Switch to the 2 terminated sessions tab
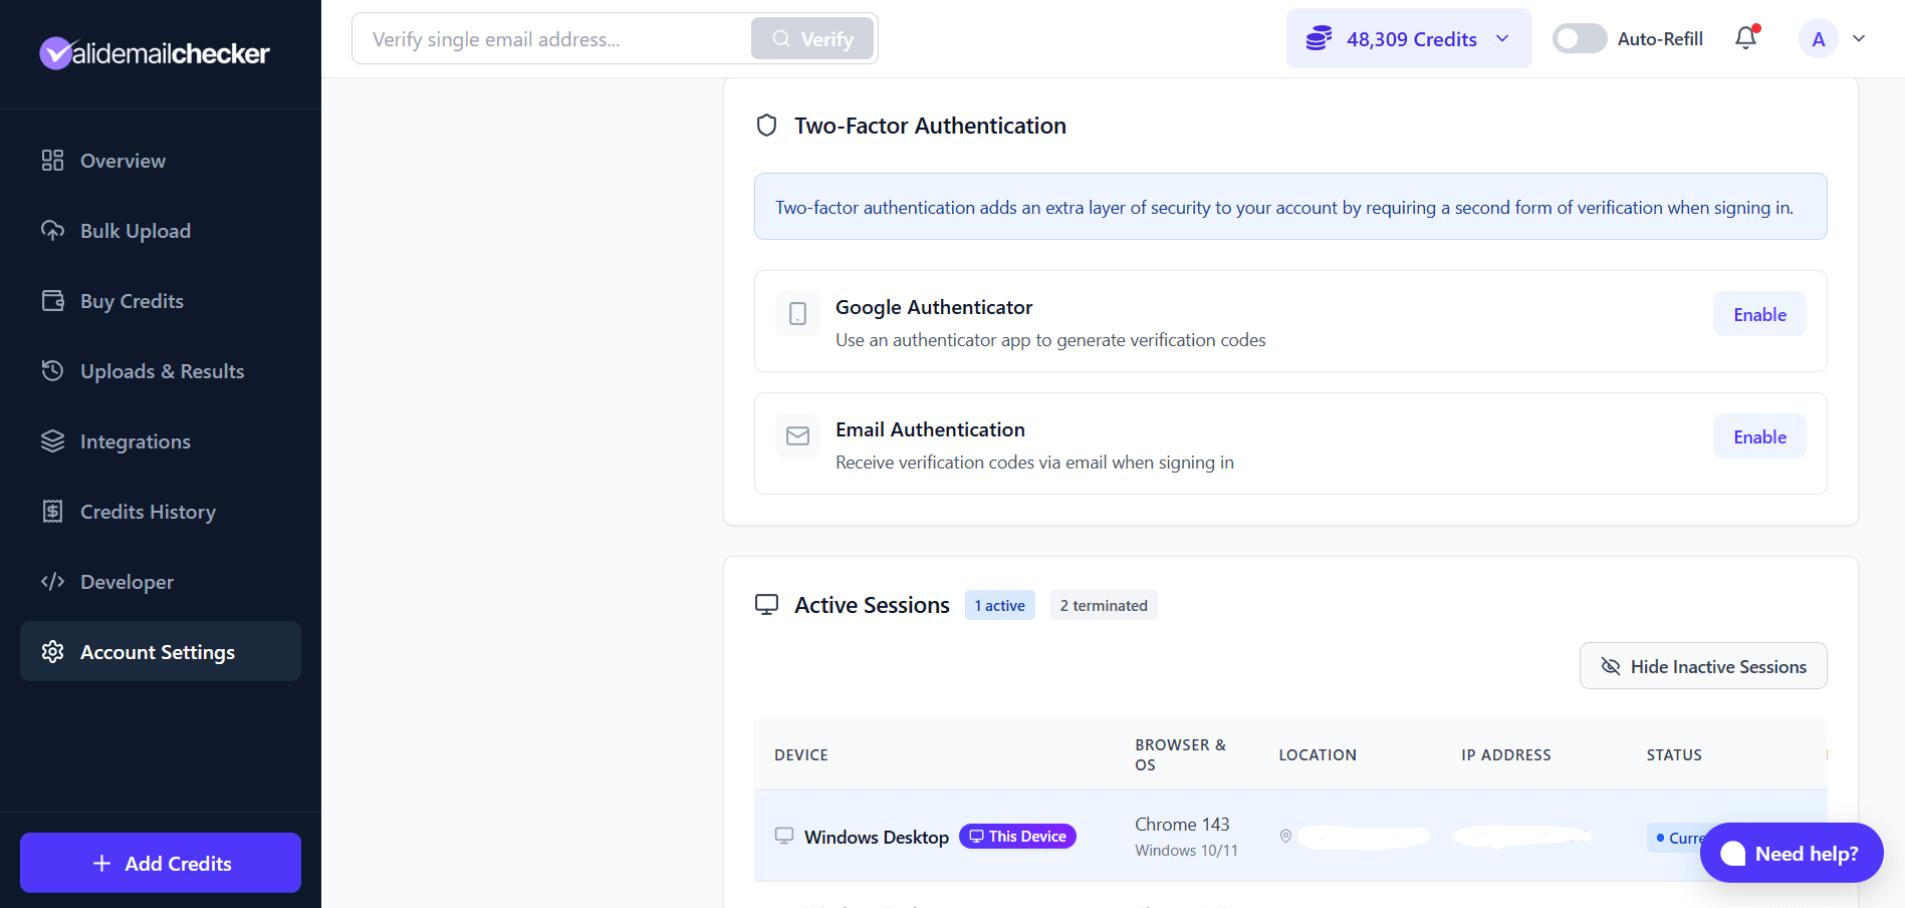Viewport: 1905px width, 908px height. (1103, 604)
